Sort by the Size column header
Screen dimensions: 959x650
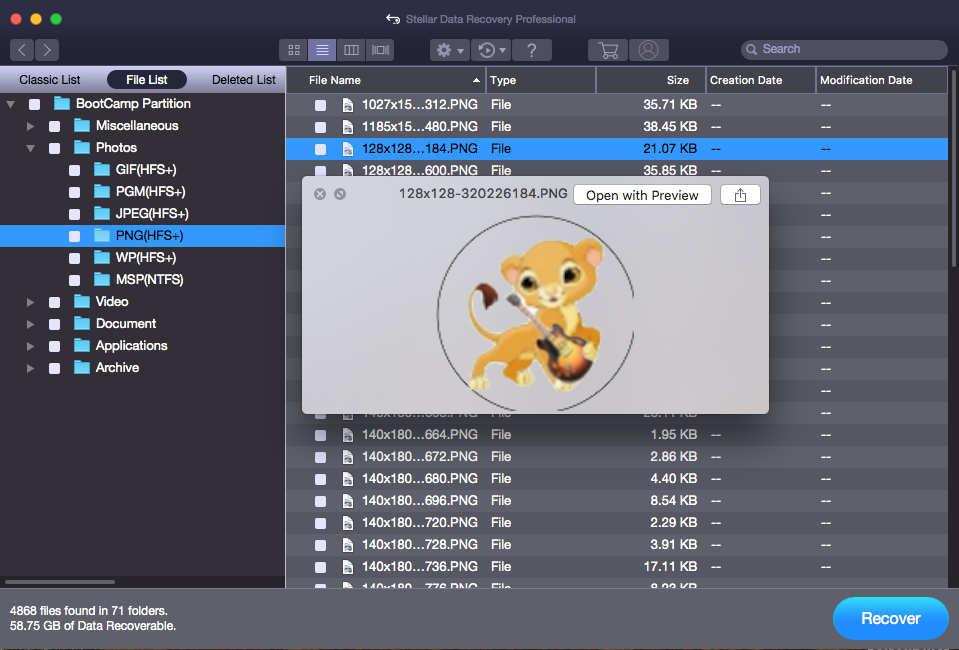coord(651,80)
